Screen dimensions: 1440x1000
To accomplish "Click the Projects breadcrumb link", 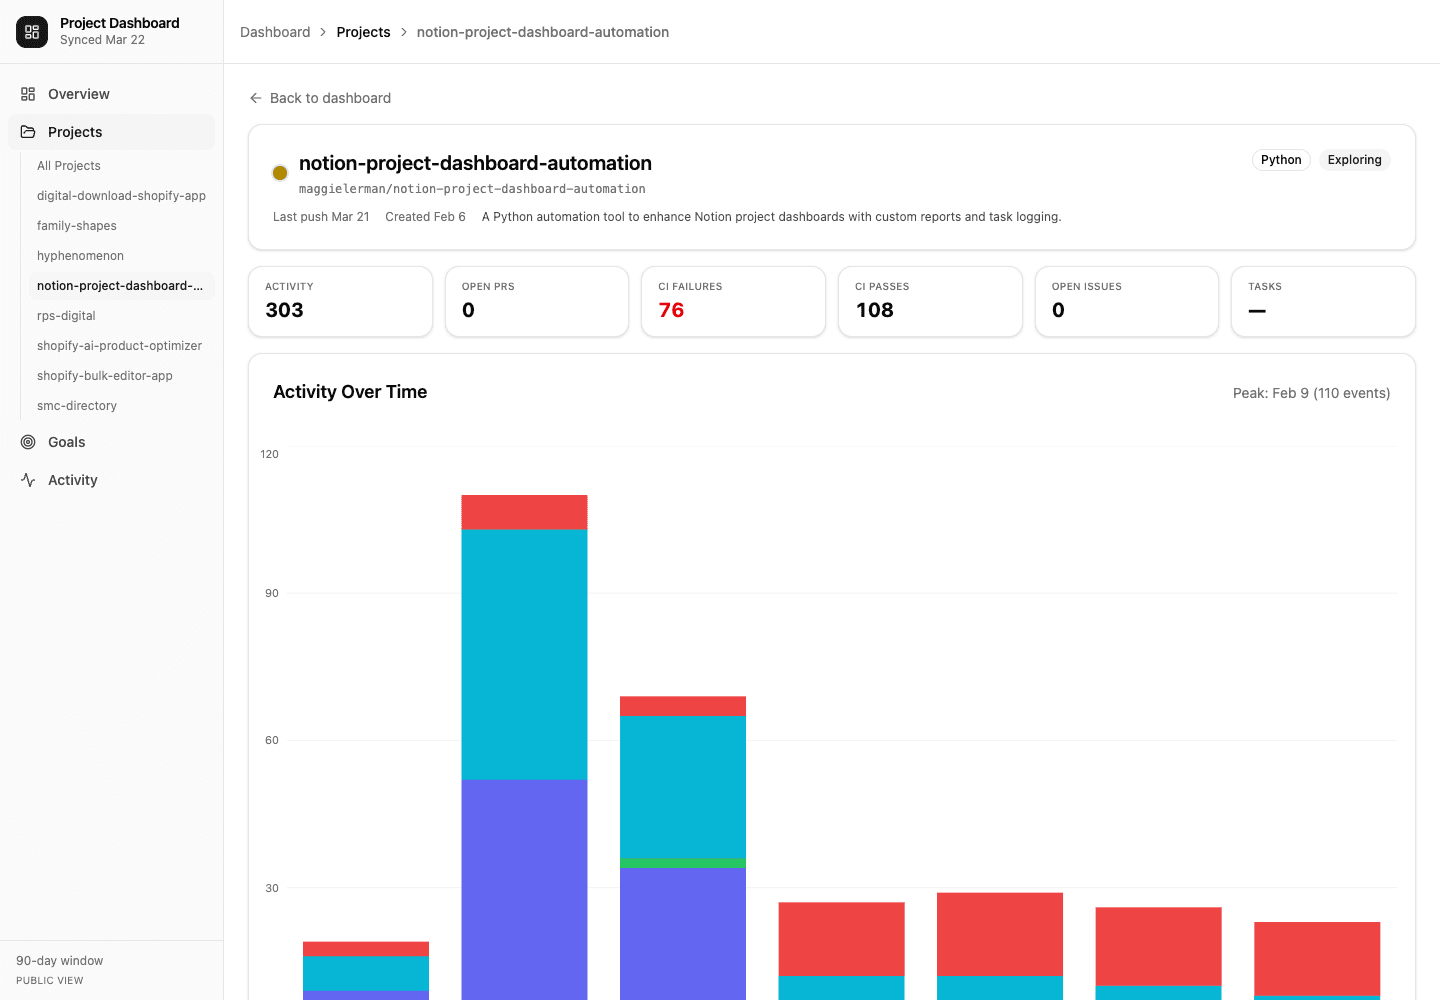I will pos(363,32).
